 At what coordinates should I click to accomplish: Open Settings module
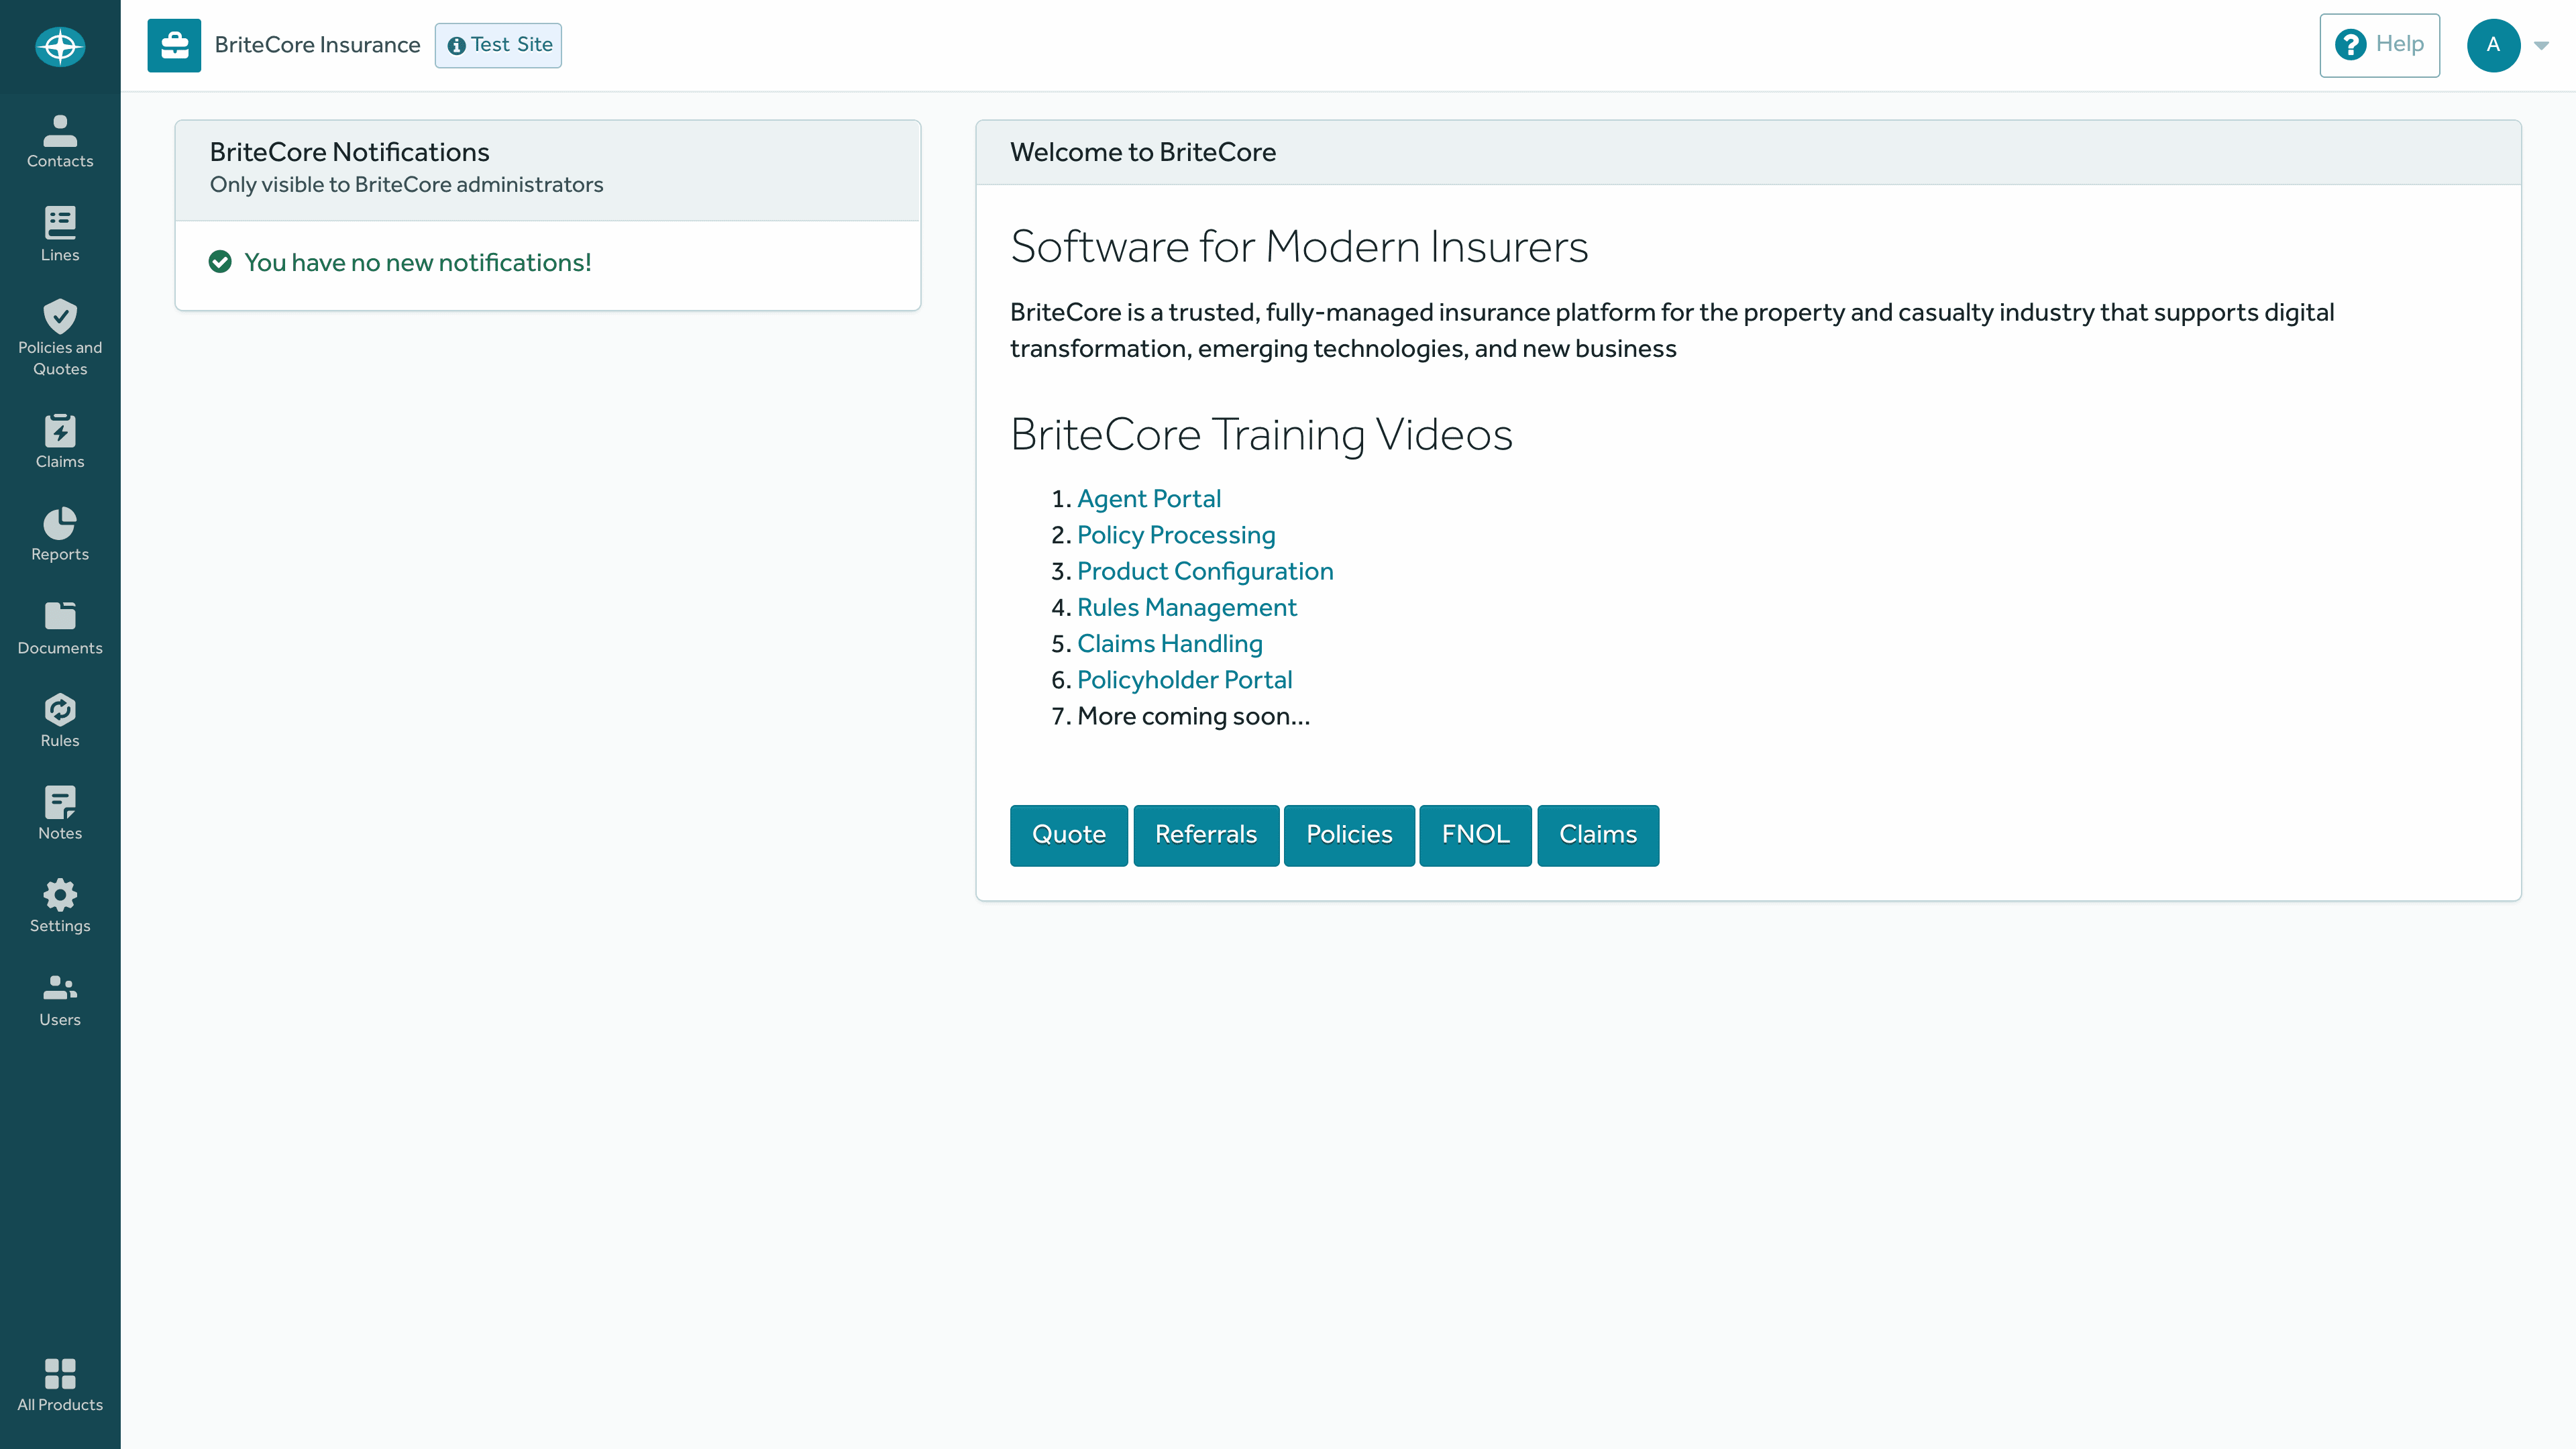pos(60,906)
